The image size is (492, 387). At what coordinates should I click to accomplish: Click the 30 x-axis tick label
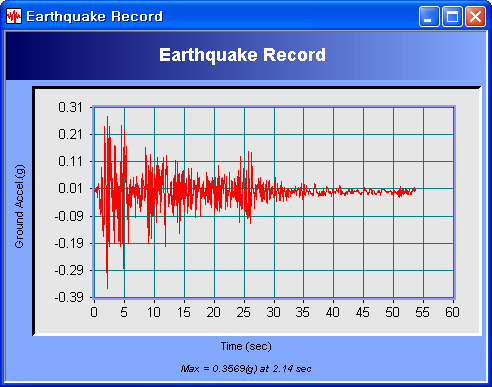pyautogui.click(x=273, y=312)
